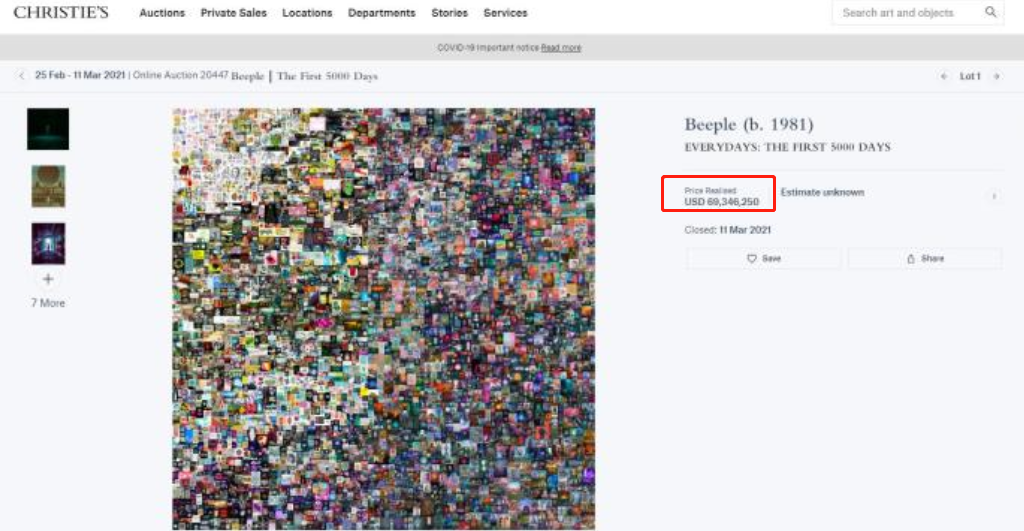Screen dimensions: 1024x531
Task: Click the Estimate unknown text
Action: (822, 192)
